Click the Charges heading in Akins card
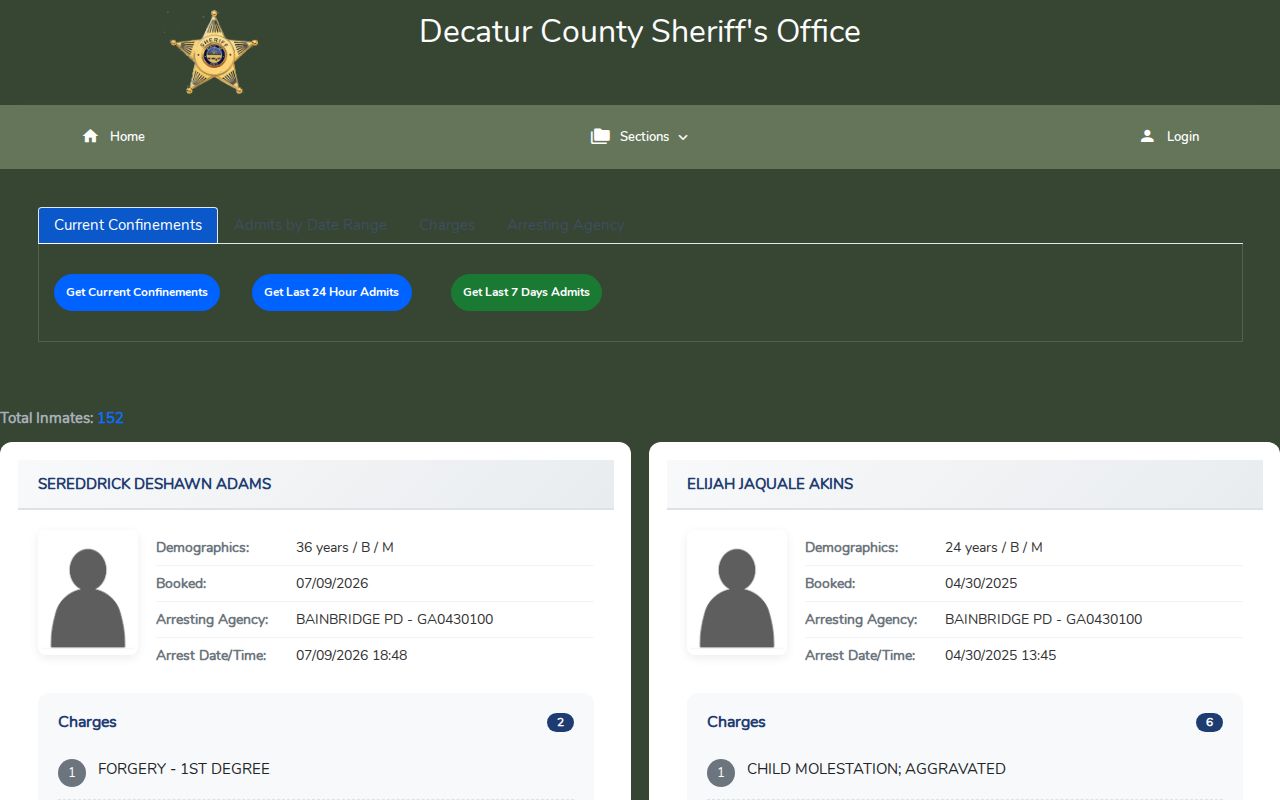This screenshot has width=1280, height=800. [736, 722]
